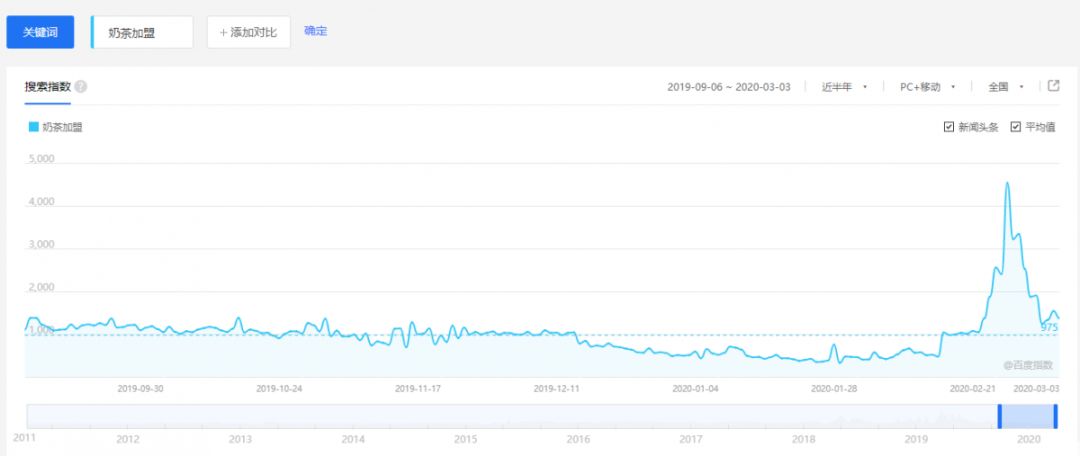1080x456 pixels.
Task: Click the 关键词 blue button
Action: [x=40, y=32]
